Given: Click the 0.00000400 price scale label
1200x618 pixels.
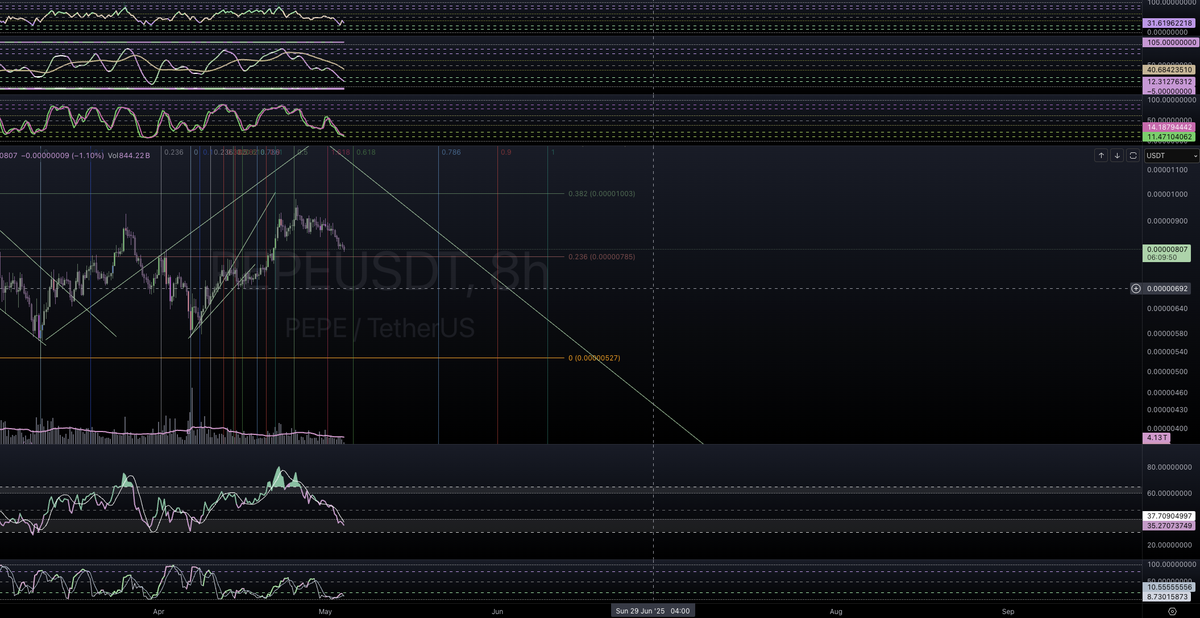Looking at the screenshot, I should 1169,428.
